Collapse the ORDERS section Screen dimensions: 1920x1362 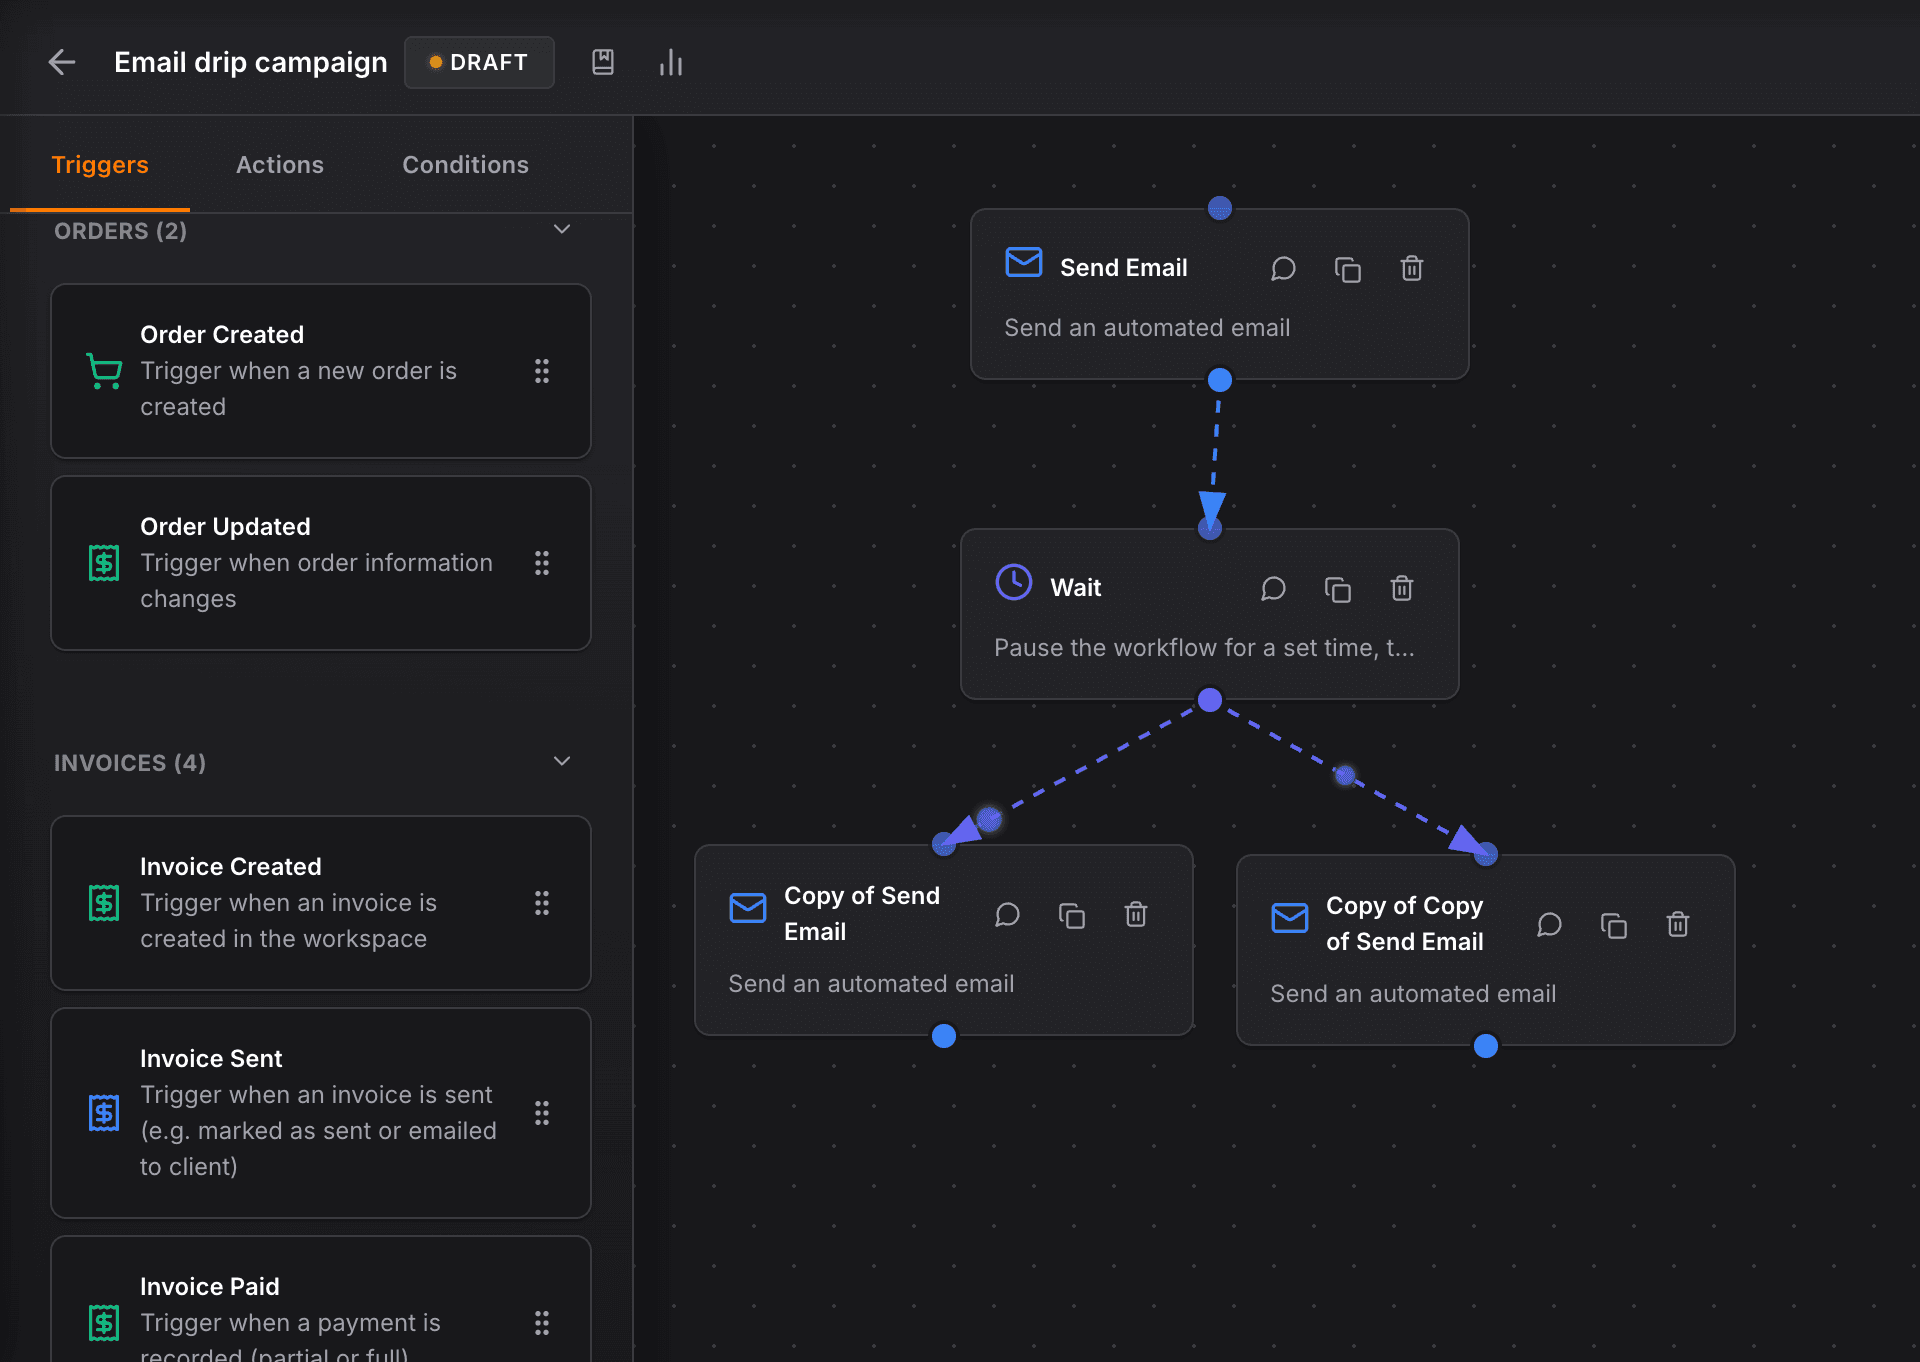click(x=561, y=229)
